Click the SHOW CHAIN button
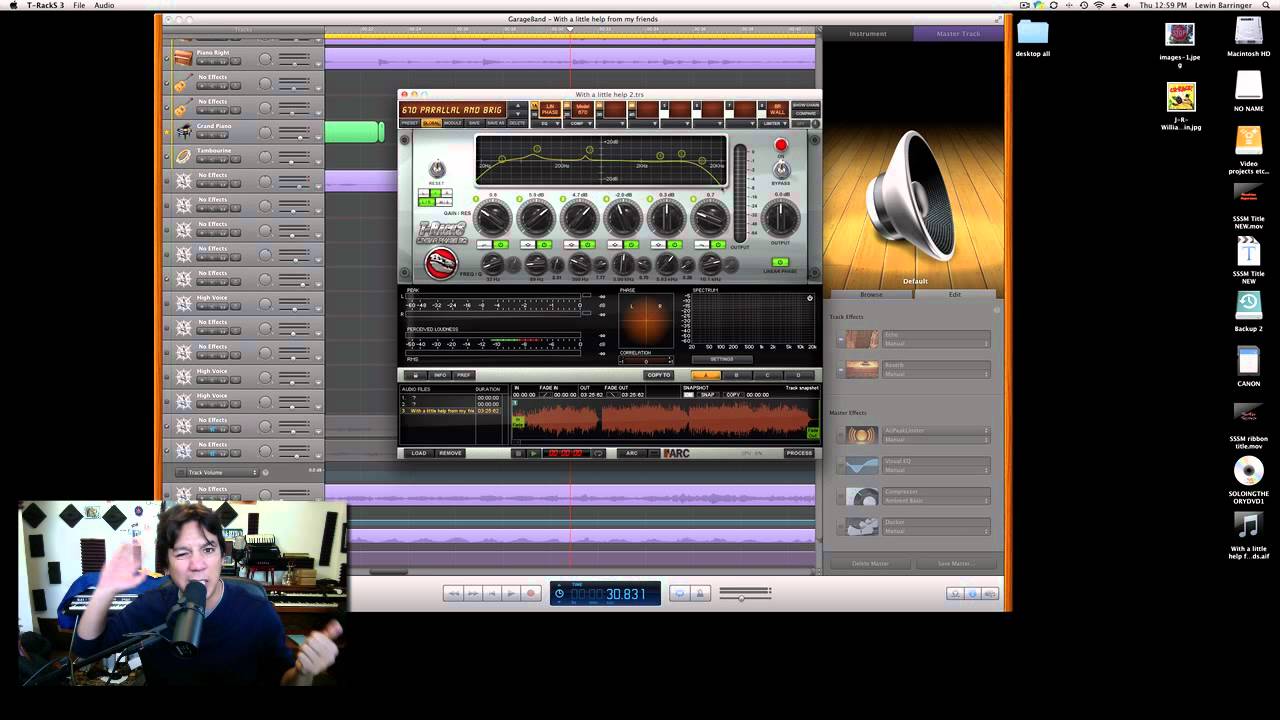 pos(805,105)
